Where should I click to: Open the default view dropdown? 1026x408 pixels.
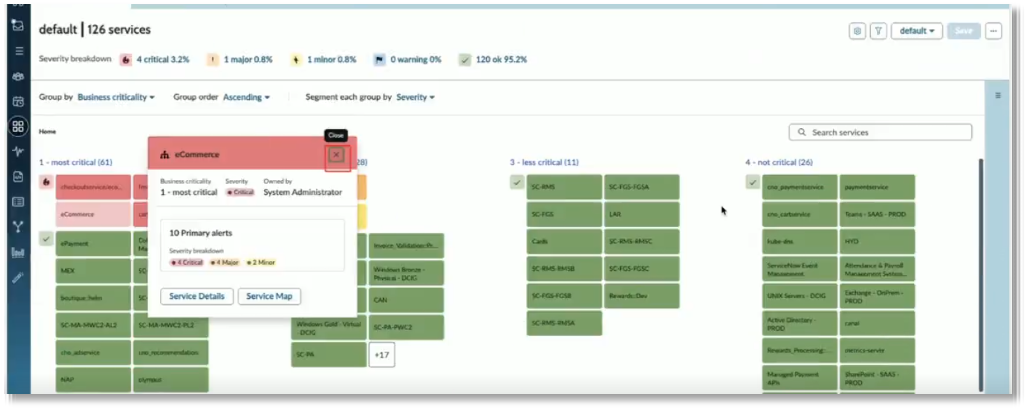(x=916, y=31)
